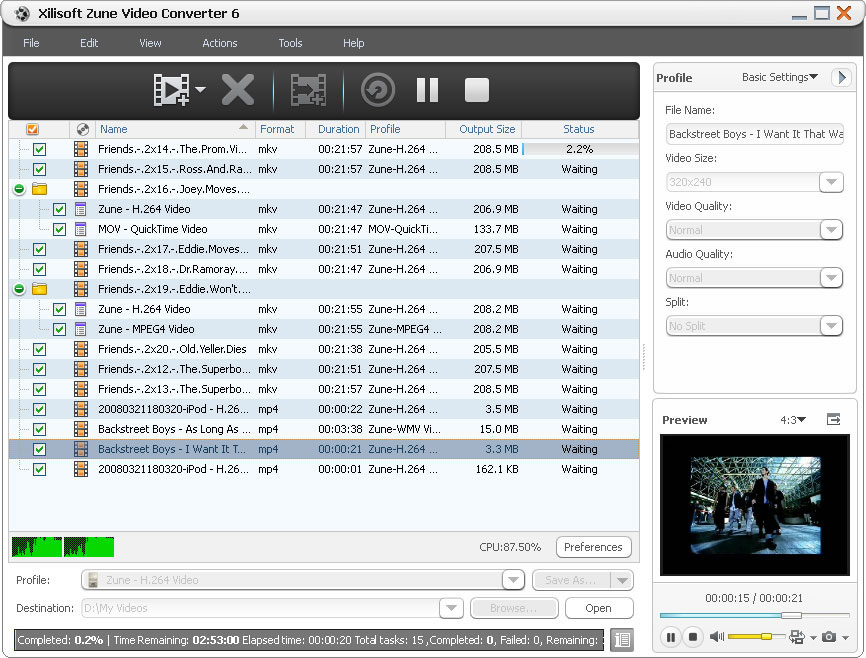The image size is (866, 658).
Task: Click the Browse button for Destination
Action: pyautogui.click(x=514, y=608)
